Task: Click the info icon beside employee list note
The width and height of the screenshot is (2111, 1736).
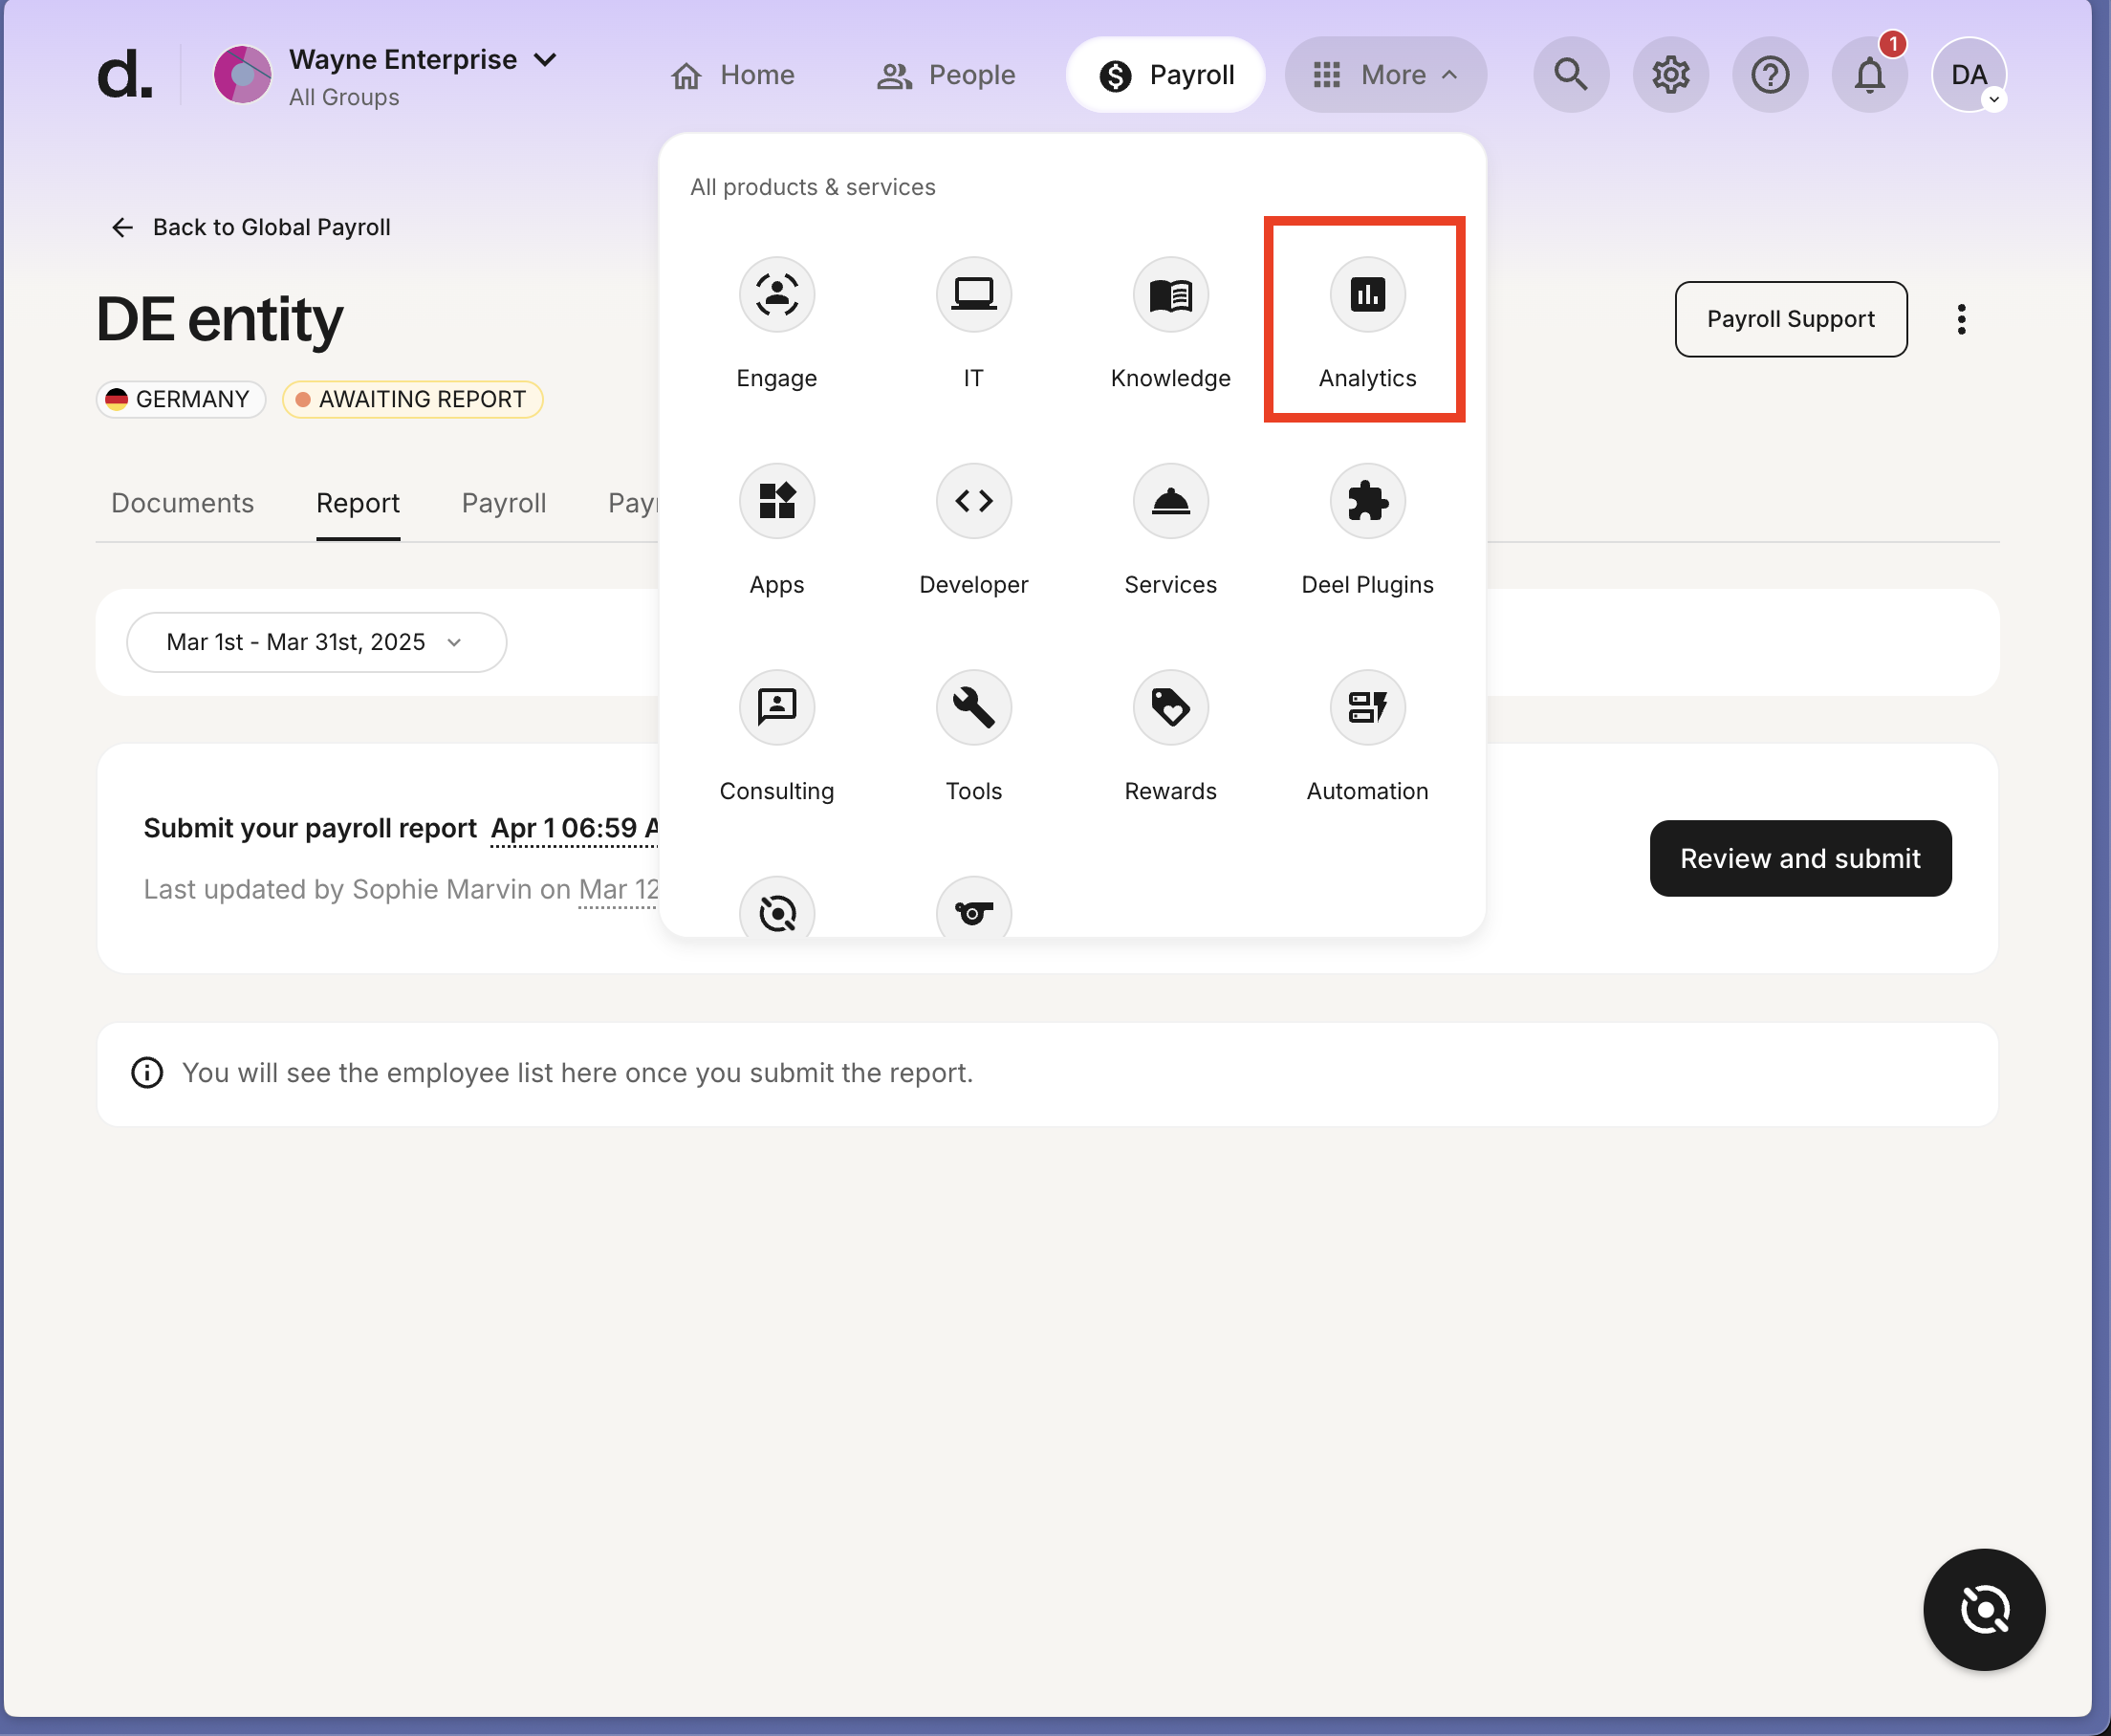Action: click(x=147, y=1073)
